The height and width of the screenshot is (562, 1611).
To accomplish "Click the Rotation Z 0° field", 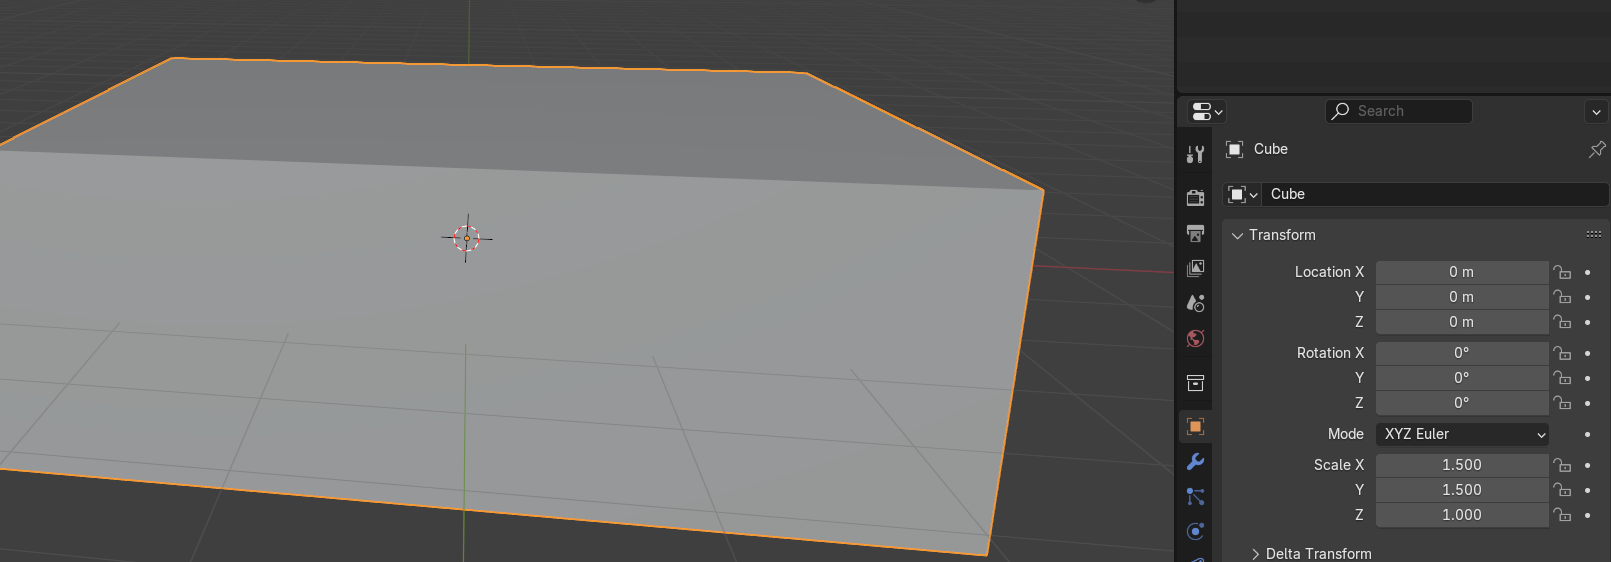I will 1462,403.
